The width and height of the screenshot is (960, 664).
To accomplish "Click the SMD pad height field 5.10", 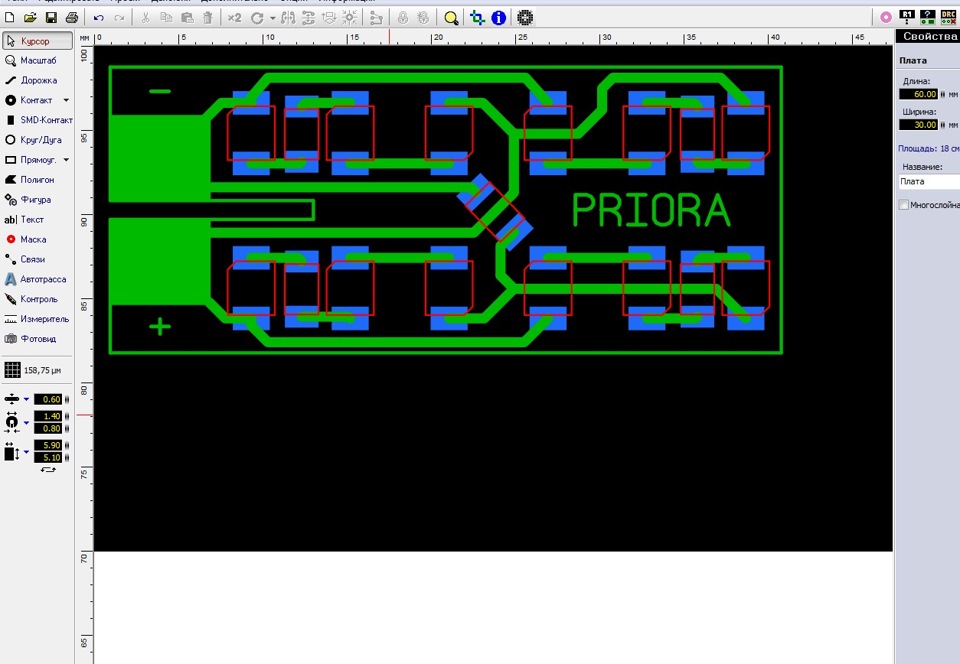I will [x=48, y=457].
